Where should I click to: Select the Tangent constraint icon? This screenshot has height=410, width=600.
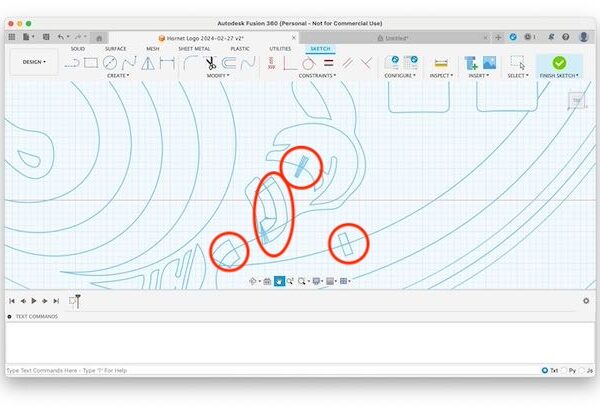(x=308, y=63)
